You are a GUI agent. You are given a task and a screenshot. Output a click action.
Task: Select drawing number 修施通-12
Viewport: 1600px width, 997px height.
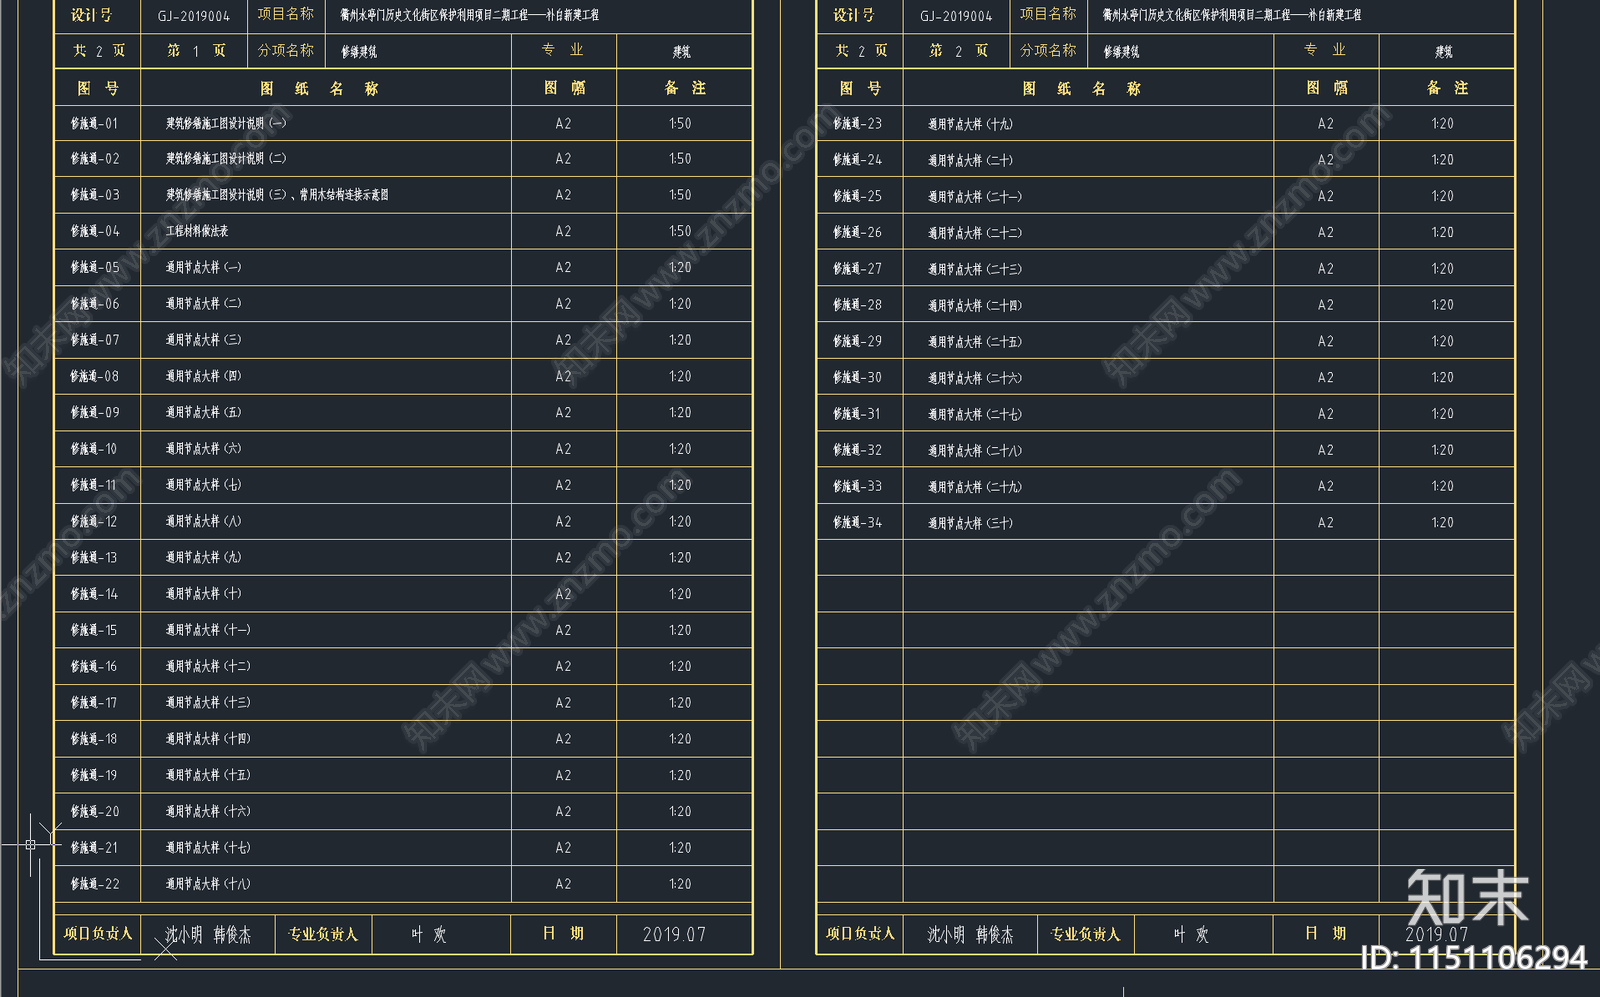coord(94,522)
